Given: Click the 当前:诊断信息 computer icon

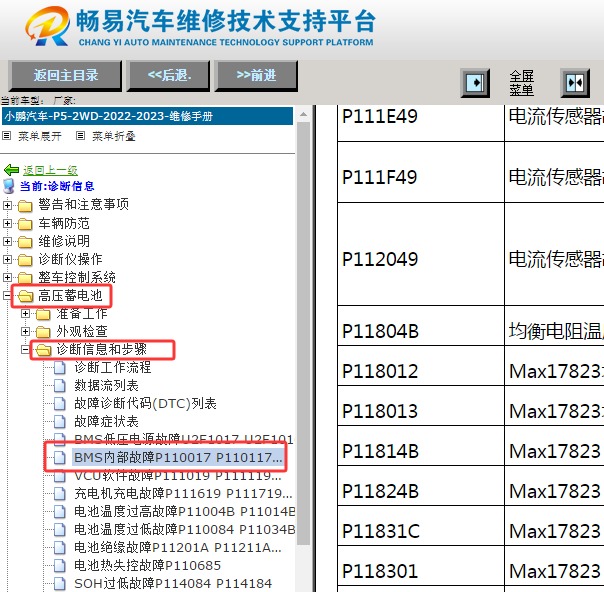Looking at the screenshot, I should pyautogui.click(x=9, y=186).
